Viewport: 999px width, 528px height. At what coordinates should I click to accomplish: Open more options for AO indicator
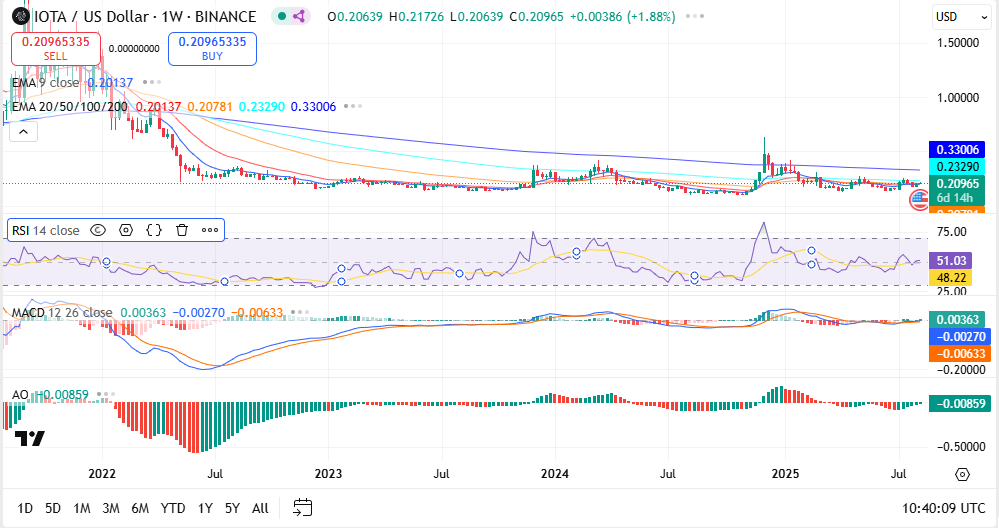106,395
